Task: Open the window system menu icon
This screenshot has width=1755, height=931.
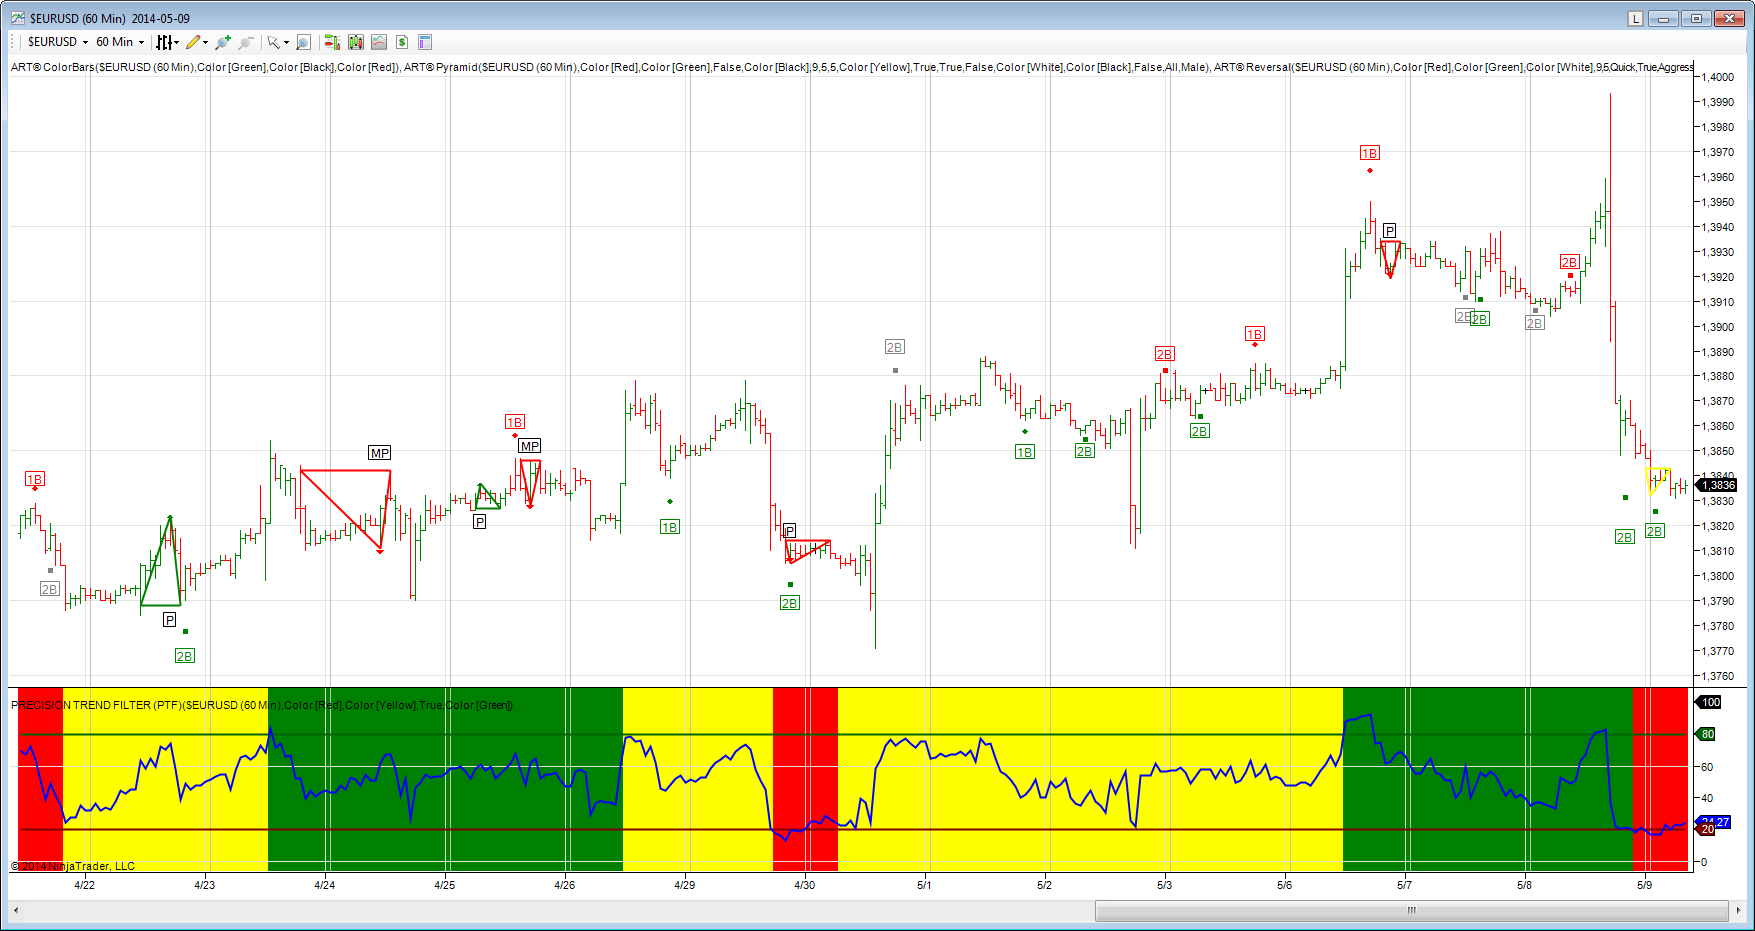Action: tap(18, 18)
